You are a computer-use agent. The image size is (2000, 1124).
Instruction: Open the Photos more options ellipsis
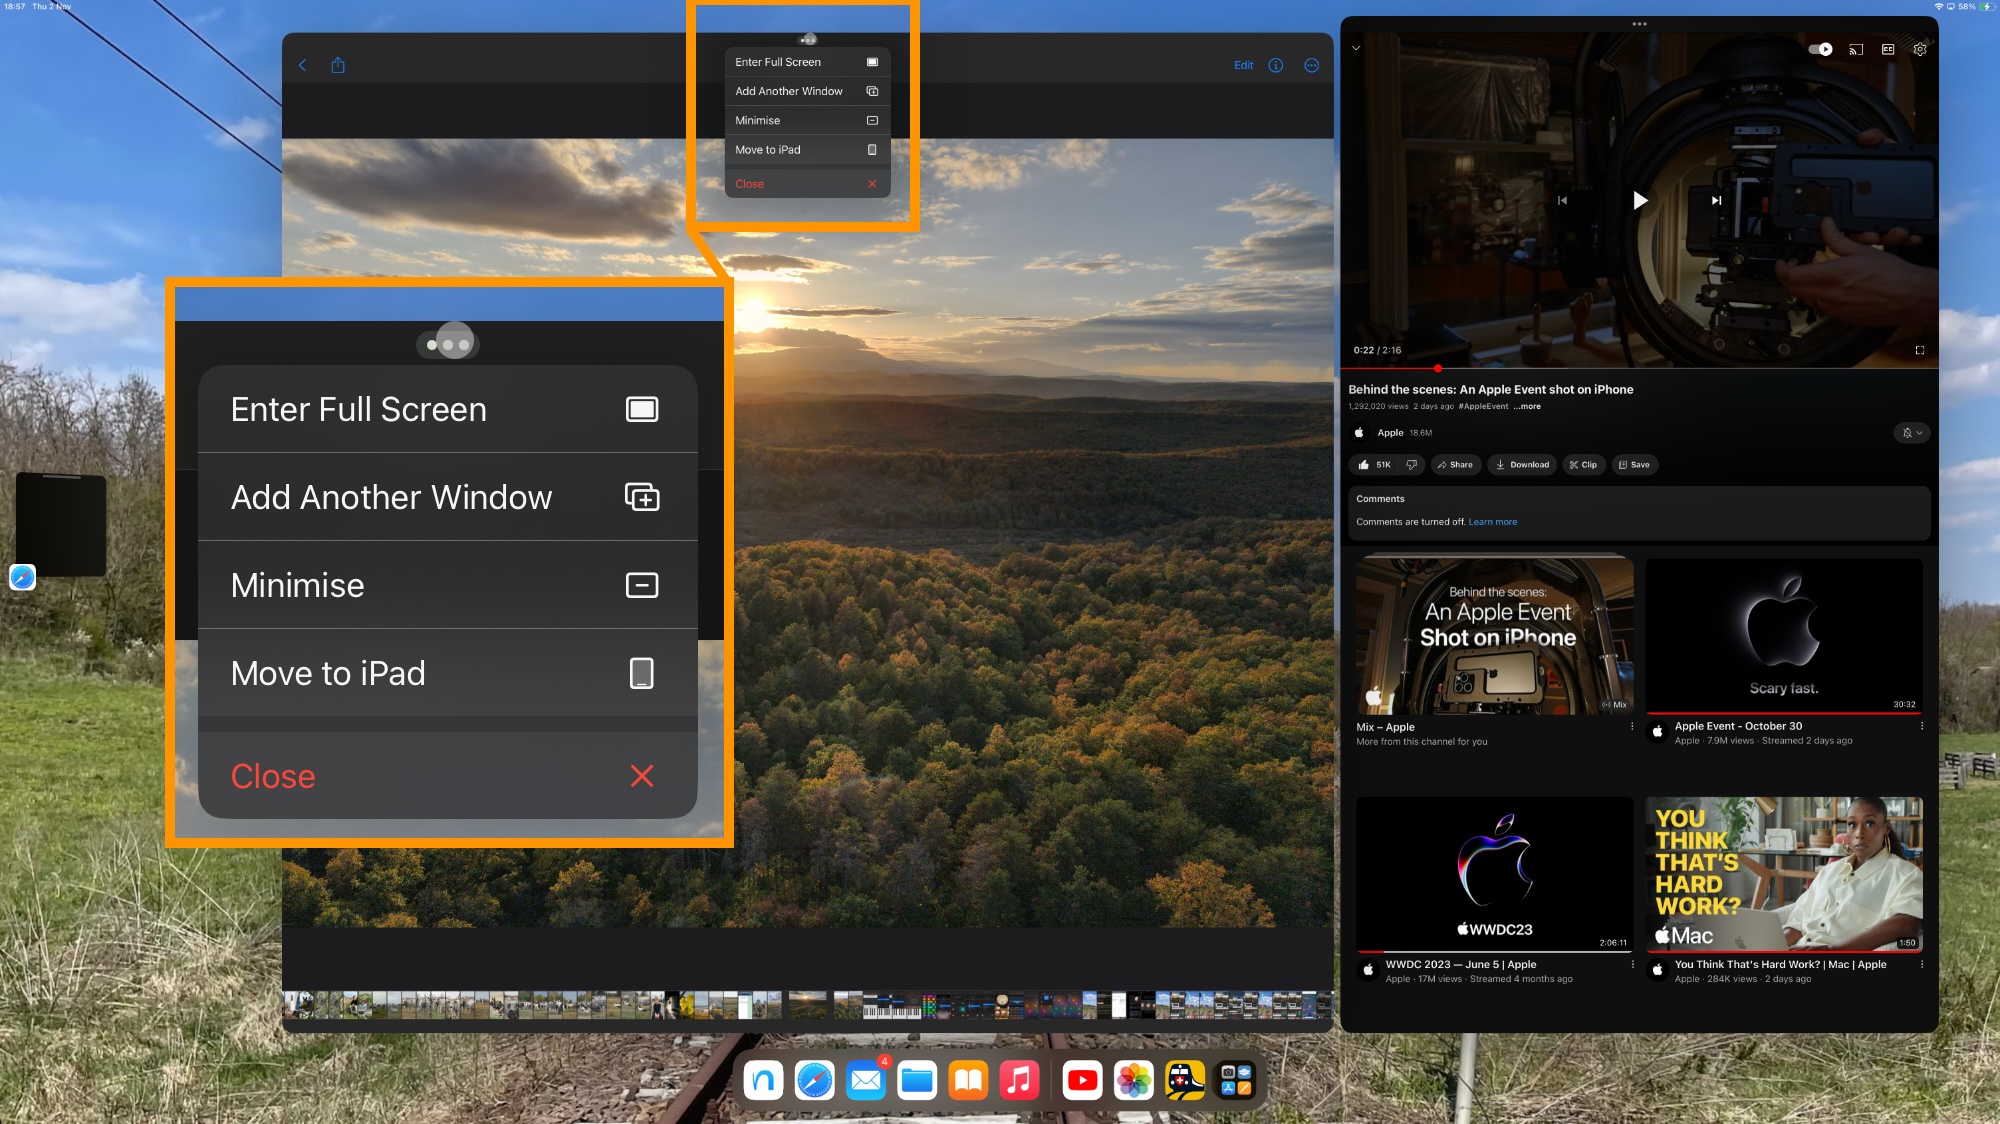coord(1312,65)
